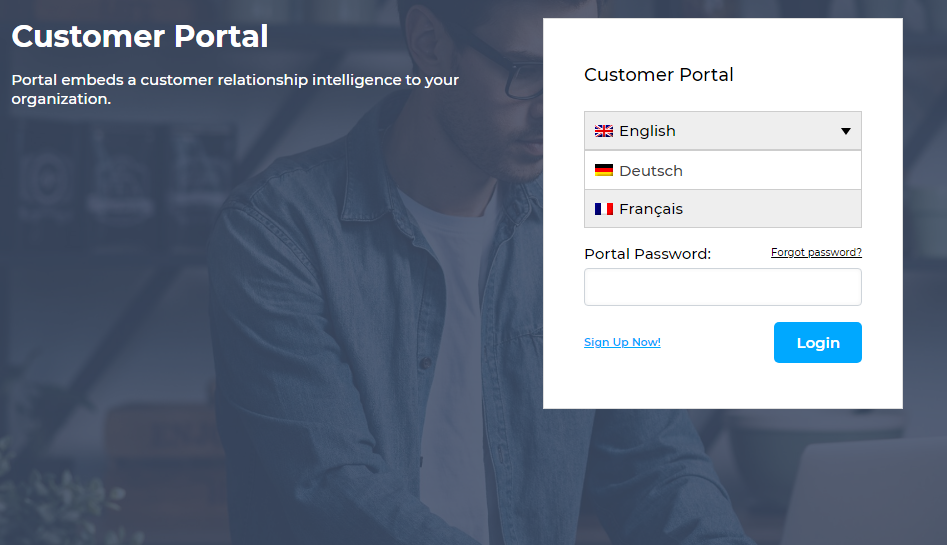Screen dimensions: 947x545
Task: Click the word English in the selector
Action: [x=647, y=131]
